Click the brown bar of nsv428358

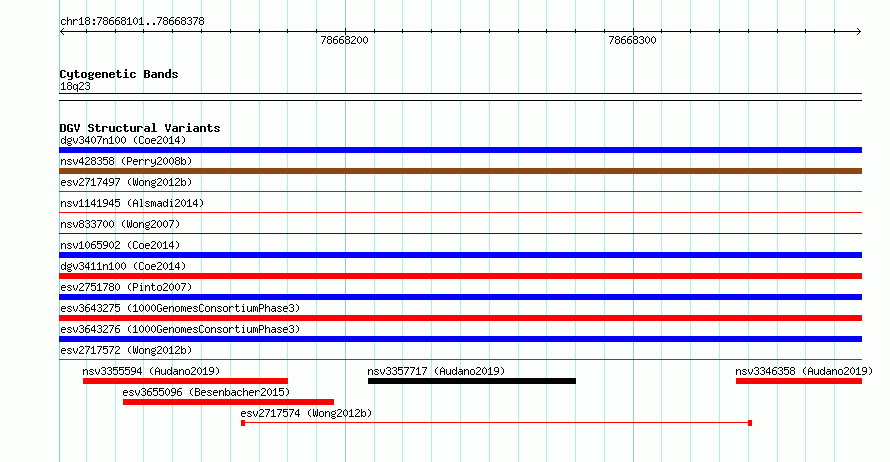pyautogui.click(x=460, y=171)
